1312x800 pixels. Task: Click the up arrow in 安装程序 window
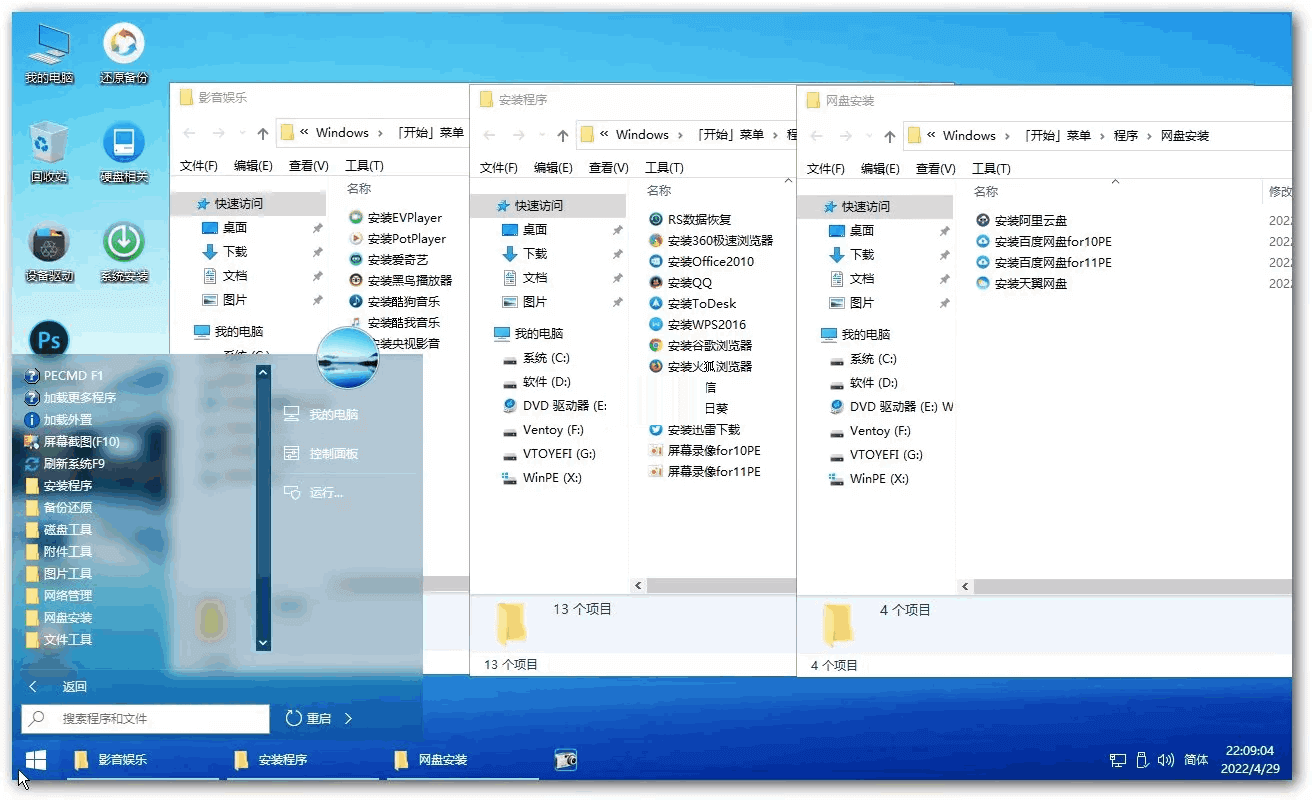pyautogui.click(x=562, y=135)
